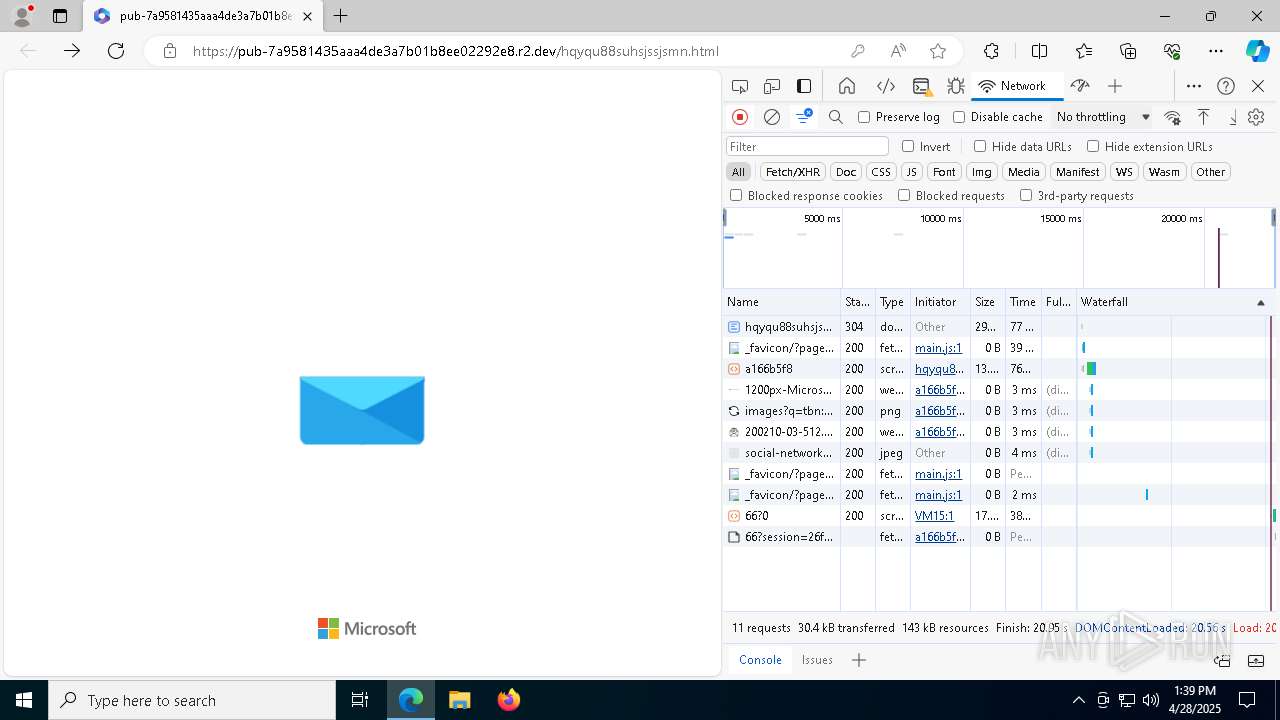Open main.js:1 initiator of first favicon request
1280x720 pixels.
pyautogui.click(x=938, y=348)
